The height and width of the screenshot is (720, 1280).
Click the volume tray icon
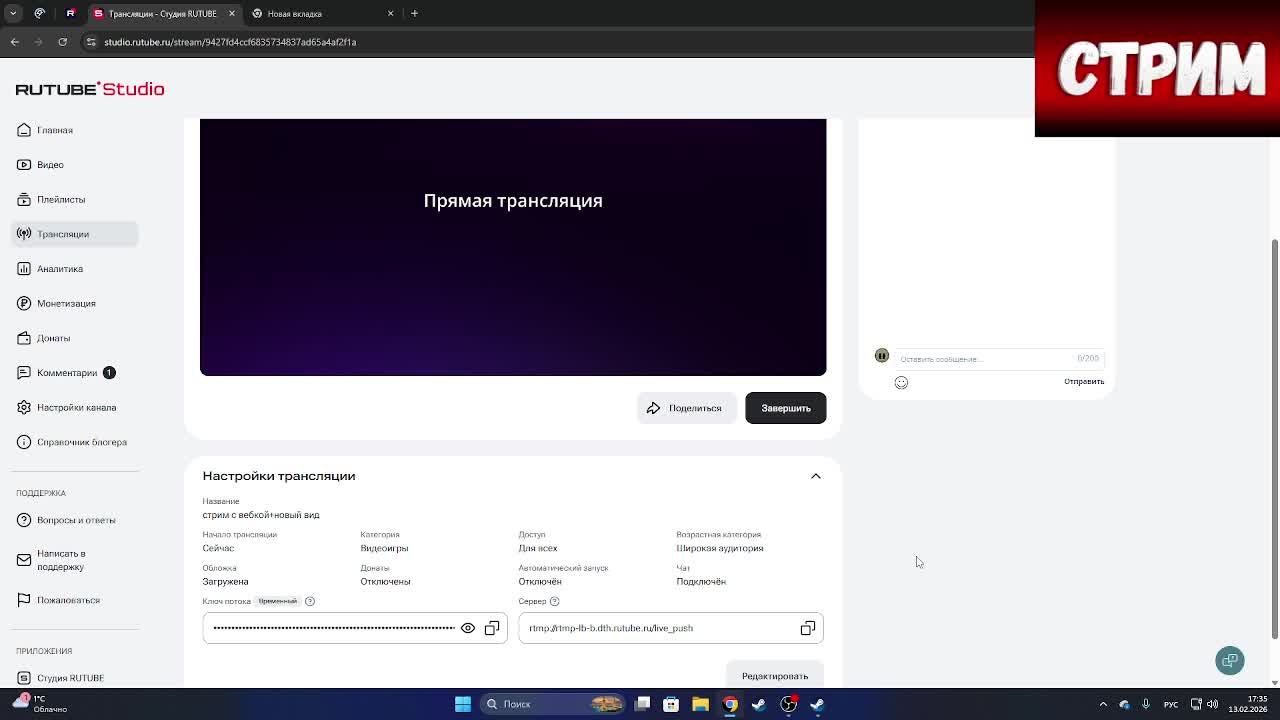click(1212, 704)
